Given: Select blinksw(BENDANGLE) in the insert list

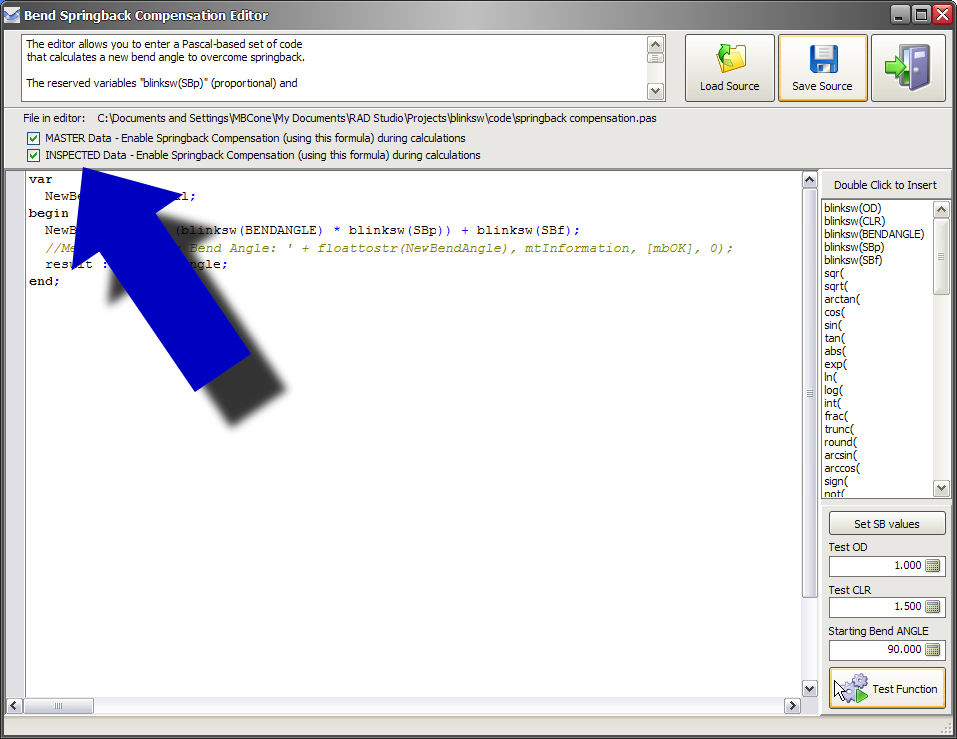Looking at the screenshot, I should (x=873, y=234).
